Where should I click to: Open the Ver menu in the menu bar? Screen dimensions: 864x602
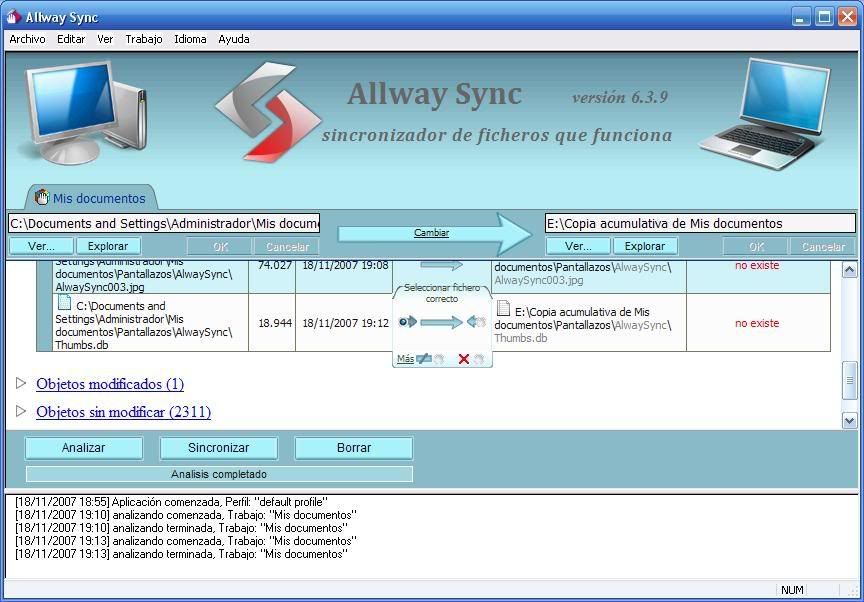pos(105,39)
